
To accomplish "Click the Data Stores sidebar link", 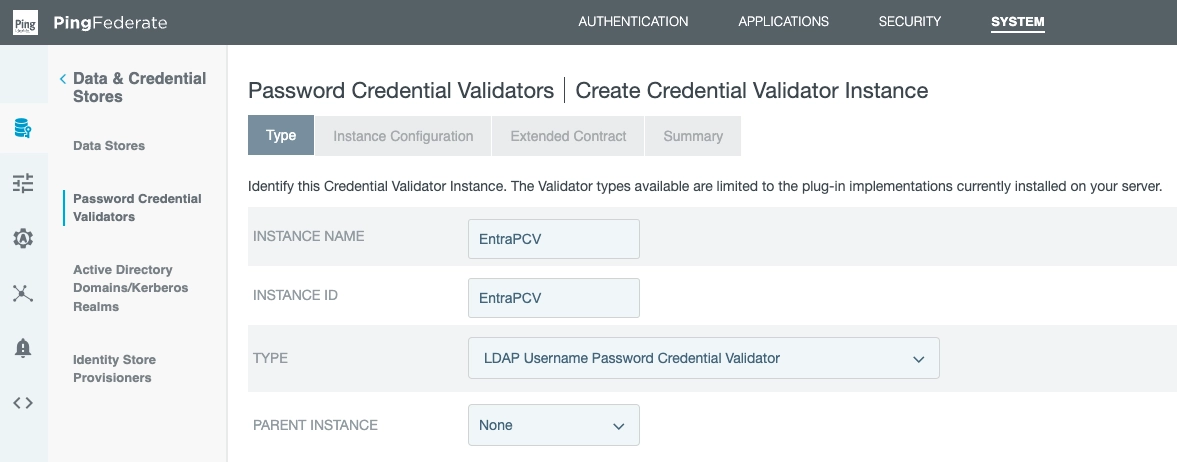I will (109, 146).
